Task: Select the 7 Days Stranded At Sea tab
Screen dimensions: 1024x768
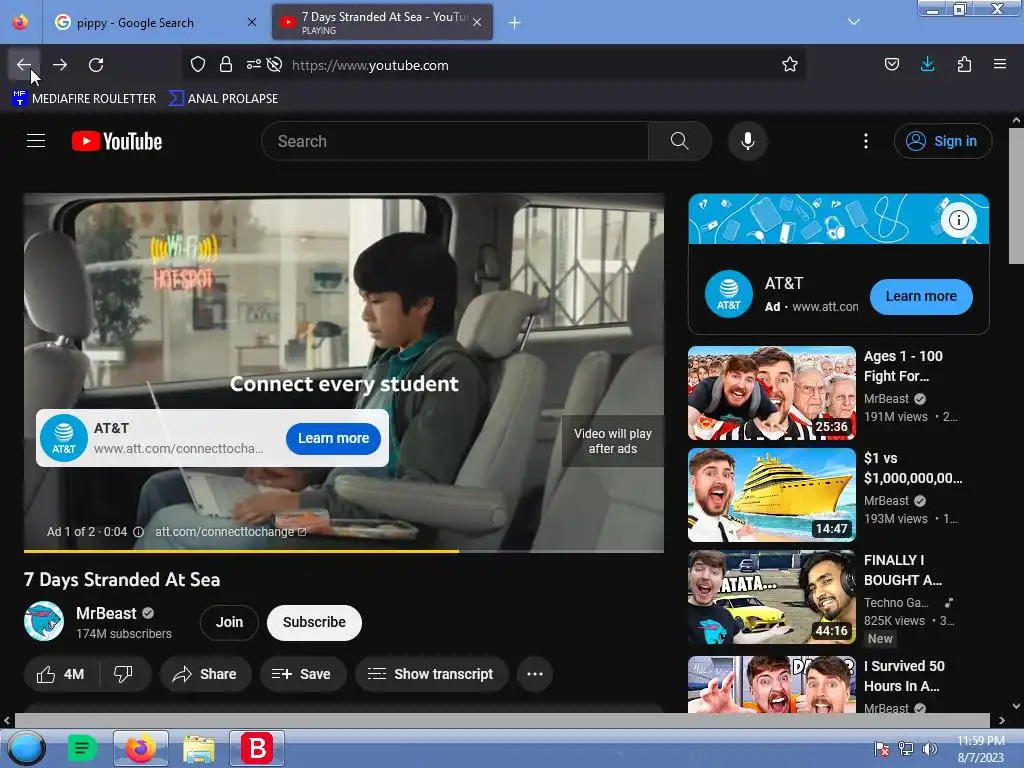Action: (x=382, y=22)
